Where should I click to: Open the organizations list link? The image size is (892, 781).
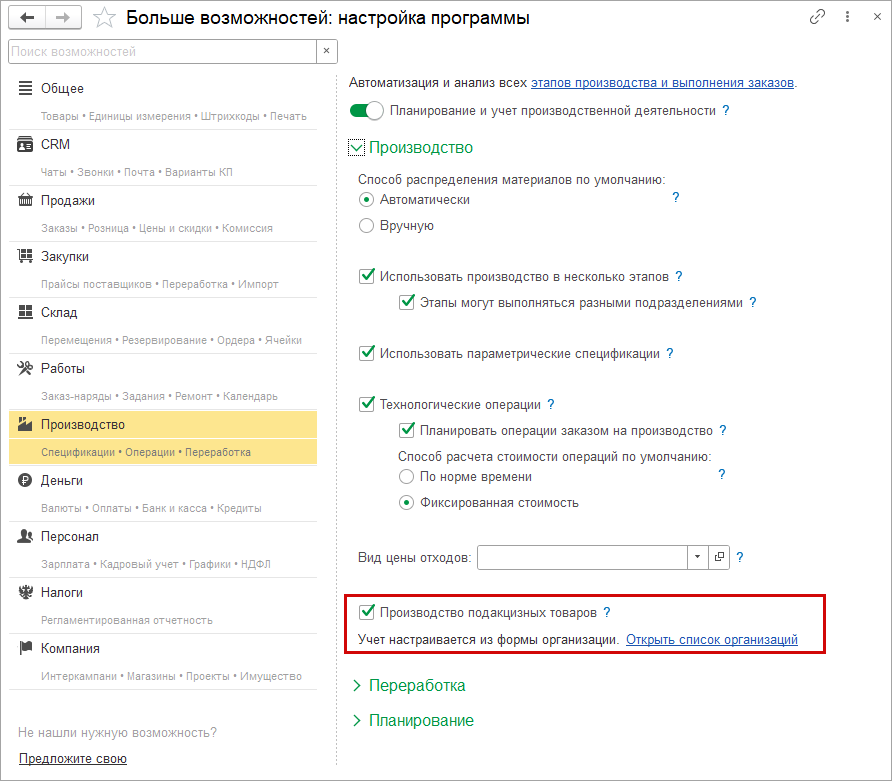click(x=711, y=639)
